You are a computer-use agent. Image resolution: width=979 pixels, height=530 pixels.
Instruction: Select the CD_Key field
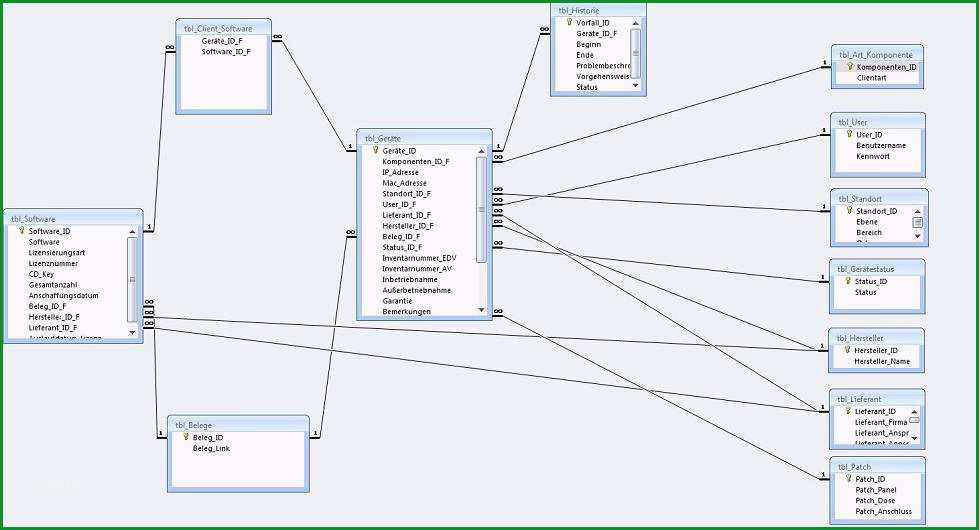tap(41, 274)
